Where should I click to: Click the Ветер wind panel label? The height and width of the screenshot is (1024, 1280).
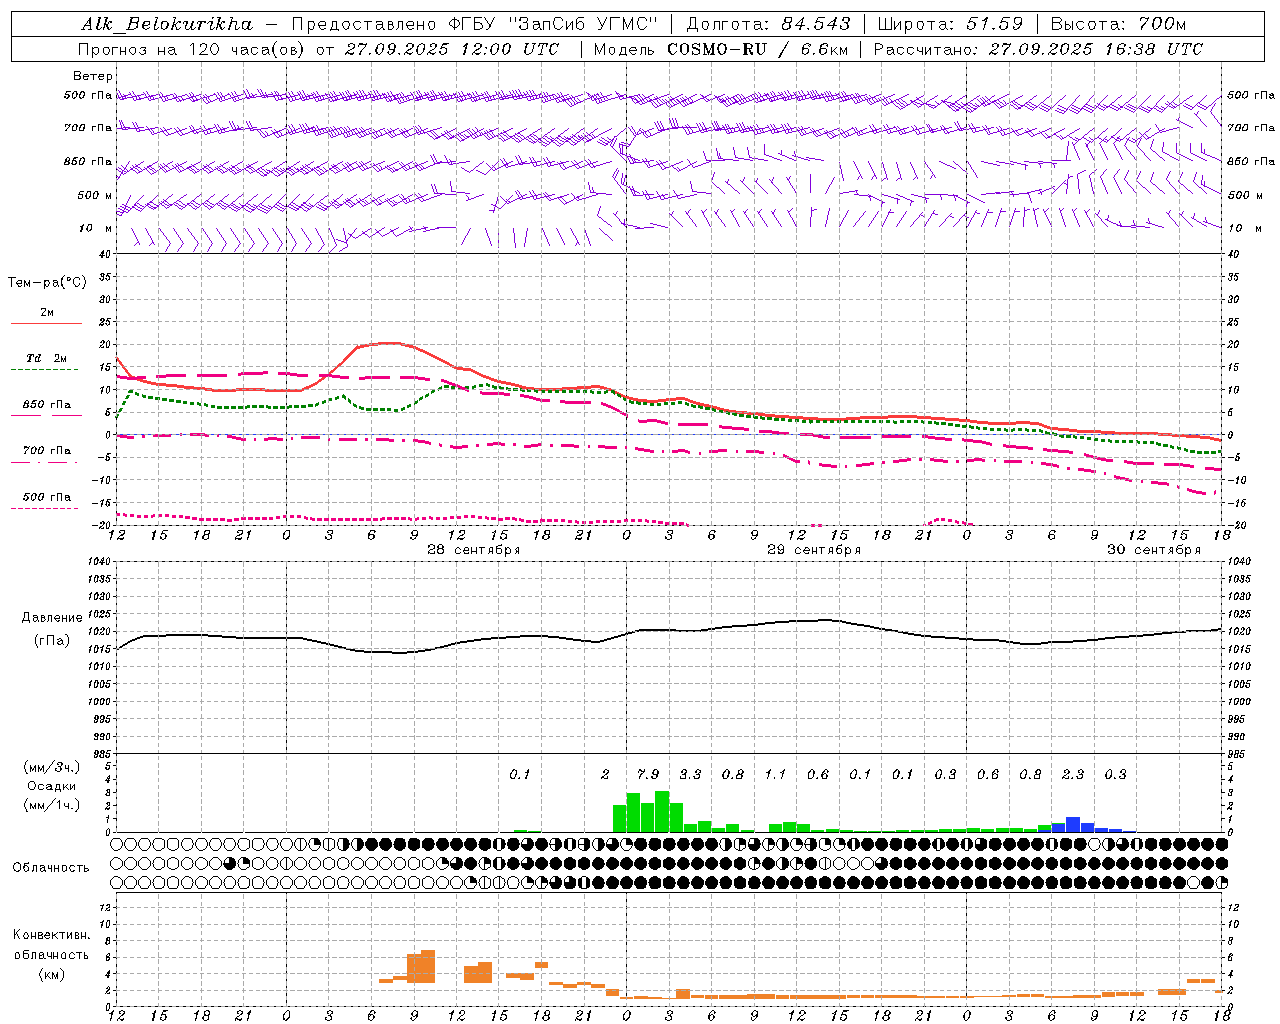(x=93, y=76)
